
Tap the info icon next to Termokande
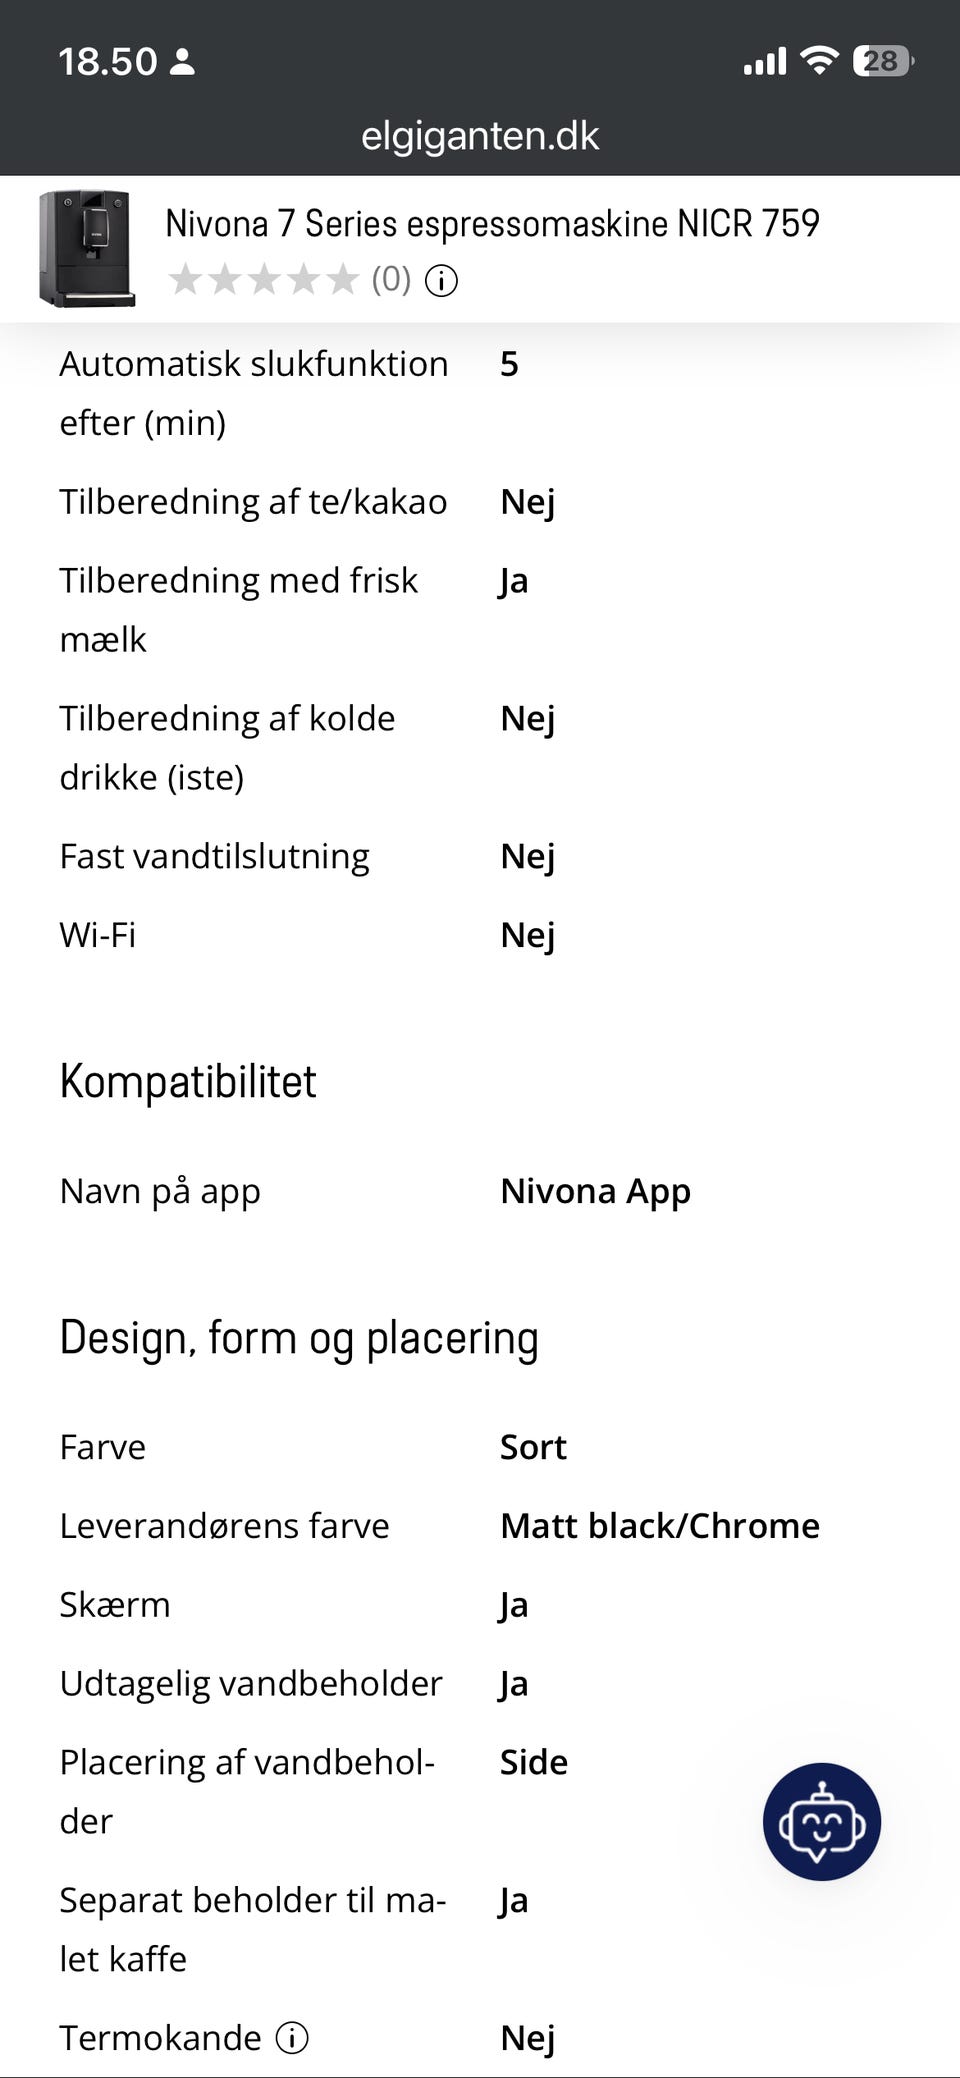pyautogui.click(x=292, y=2037)
